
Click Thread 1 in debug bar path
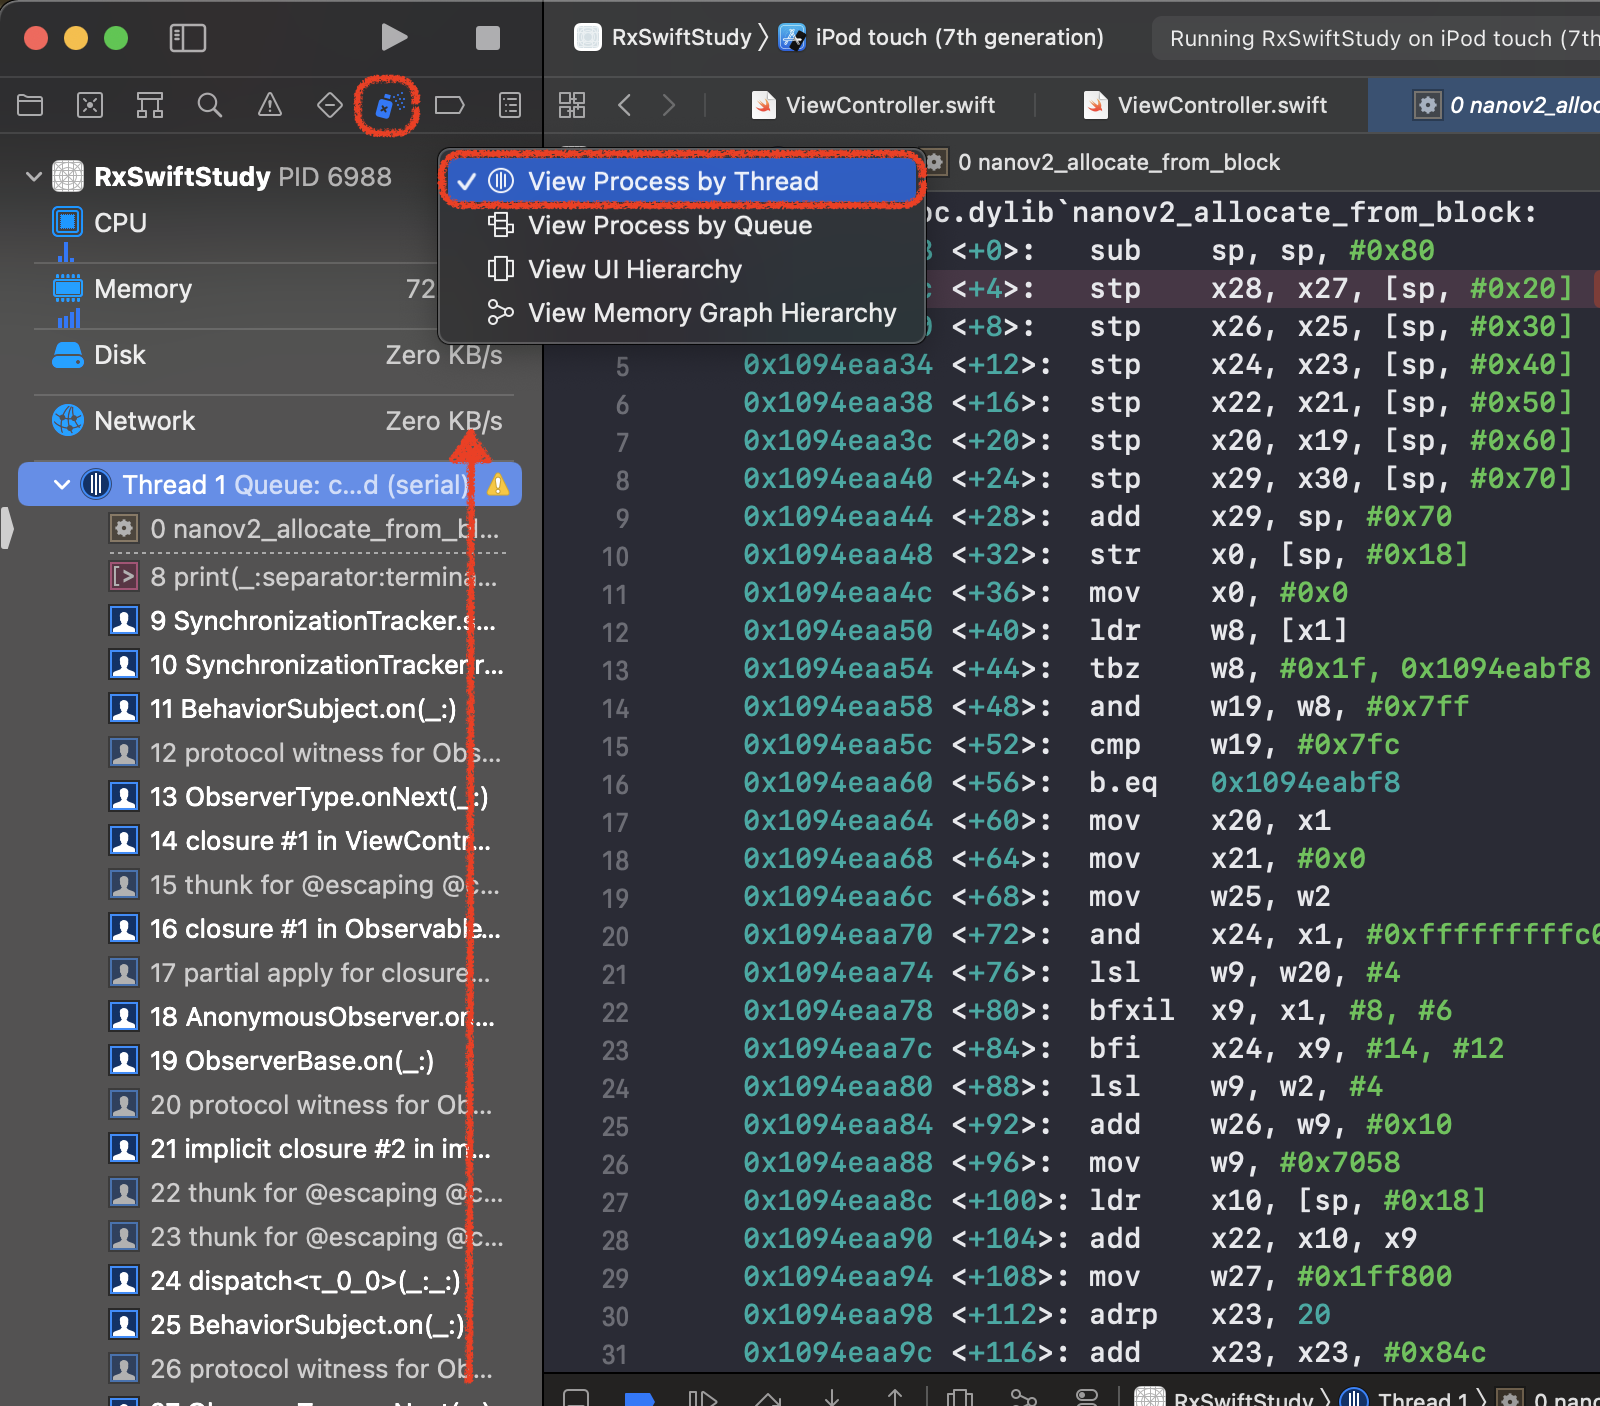click(x=1405, y=1397)
